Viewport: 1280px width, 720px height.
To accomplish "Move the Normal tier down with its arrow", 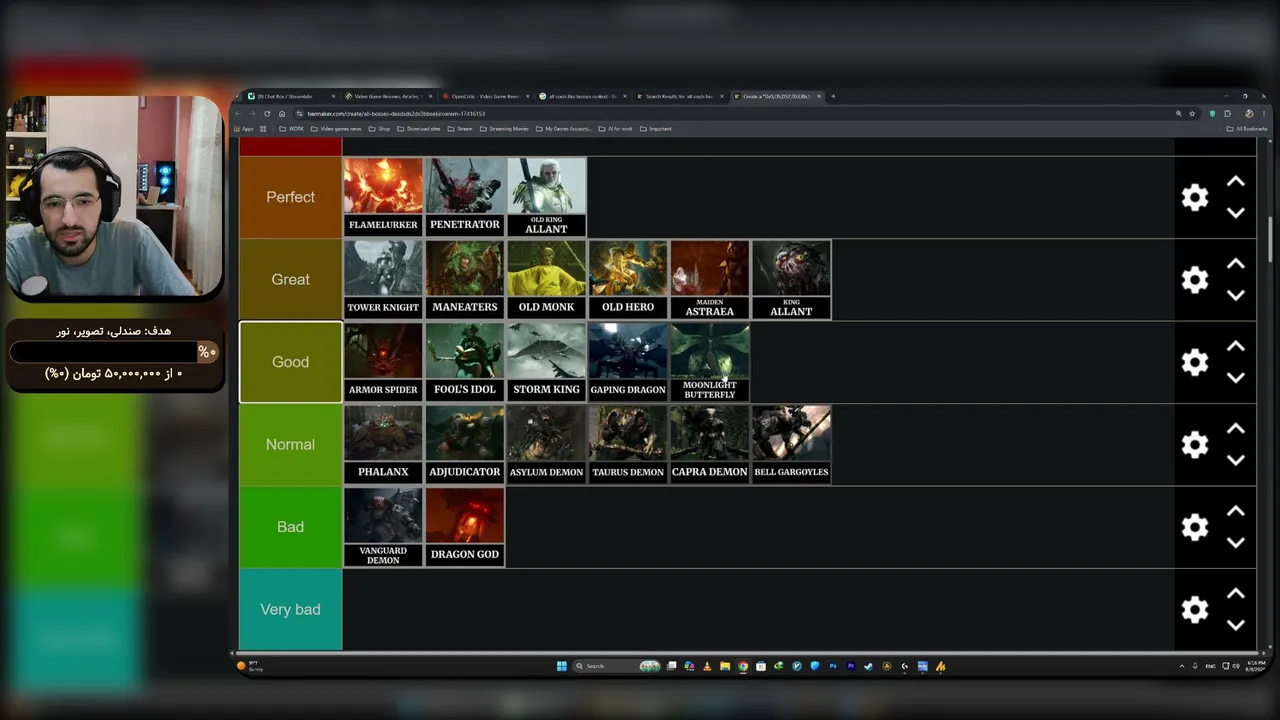I will pos(1236,460).
